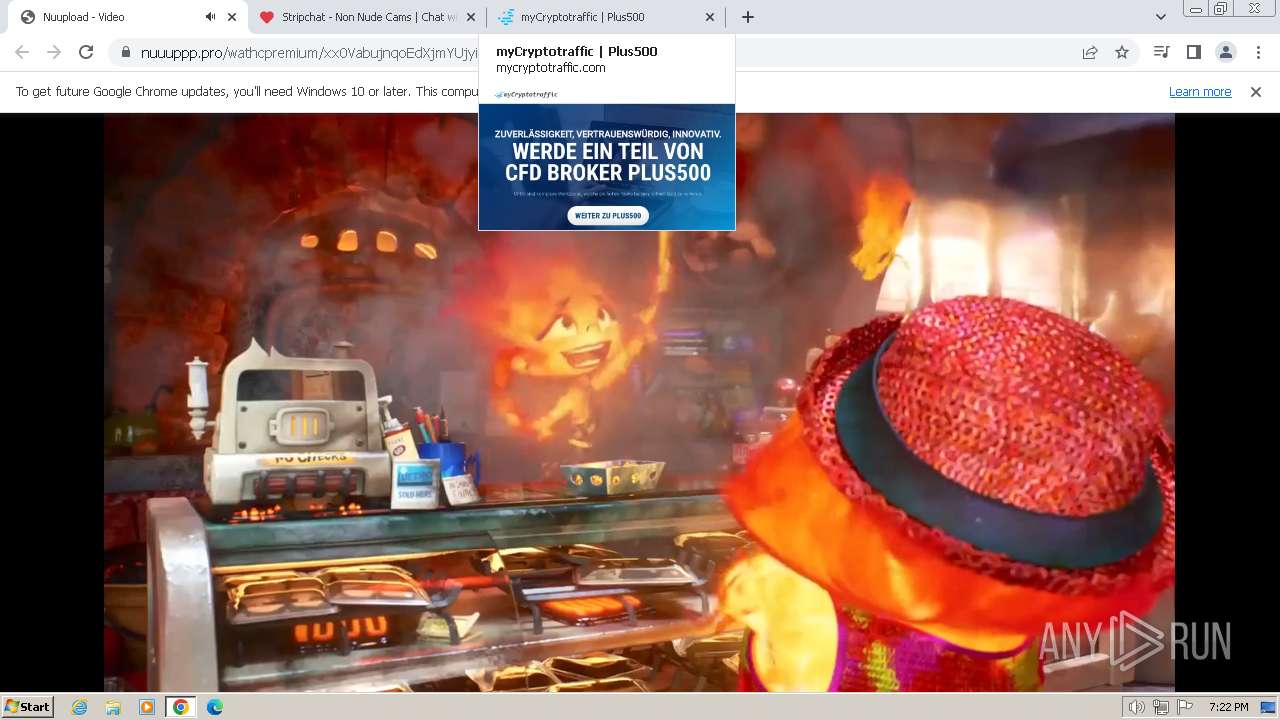Image resolution: width=1280 pixels, height=720 pixels.
Task: View site information lock icon
Action: (x=125, y=52)
